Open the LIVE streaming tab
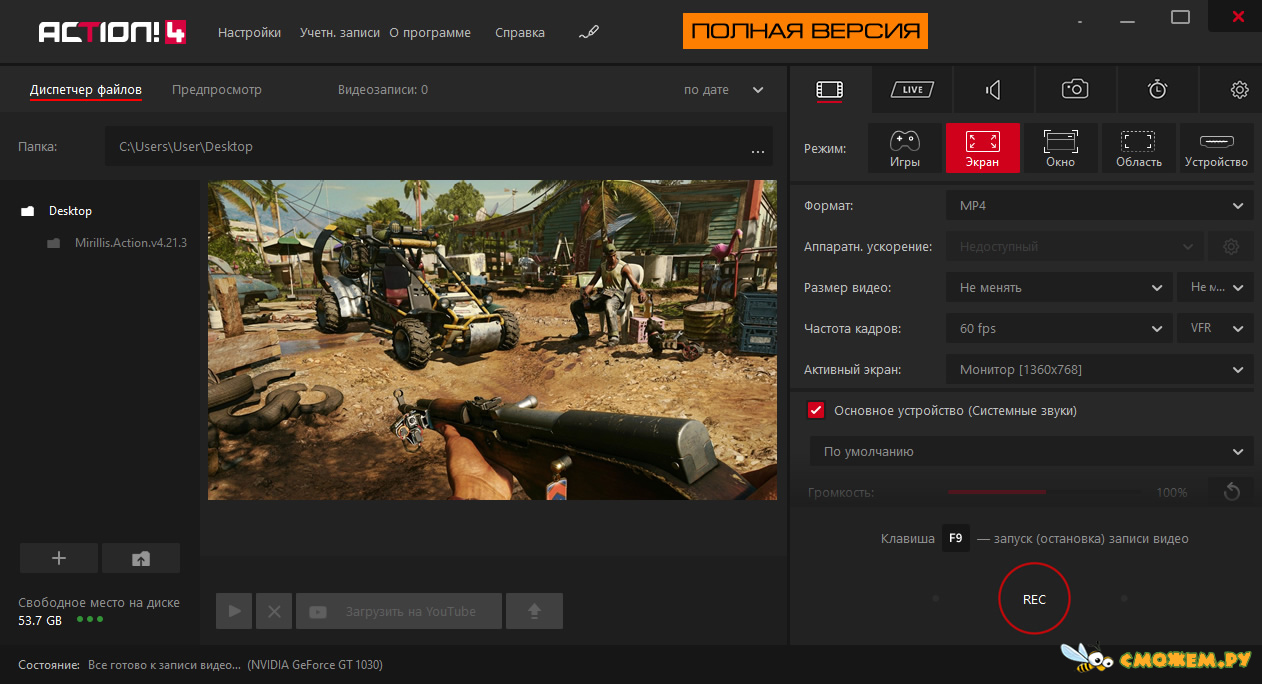 click(x=912, y=90)
